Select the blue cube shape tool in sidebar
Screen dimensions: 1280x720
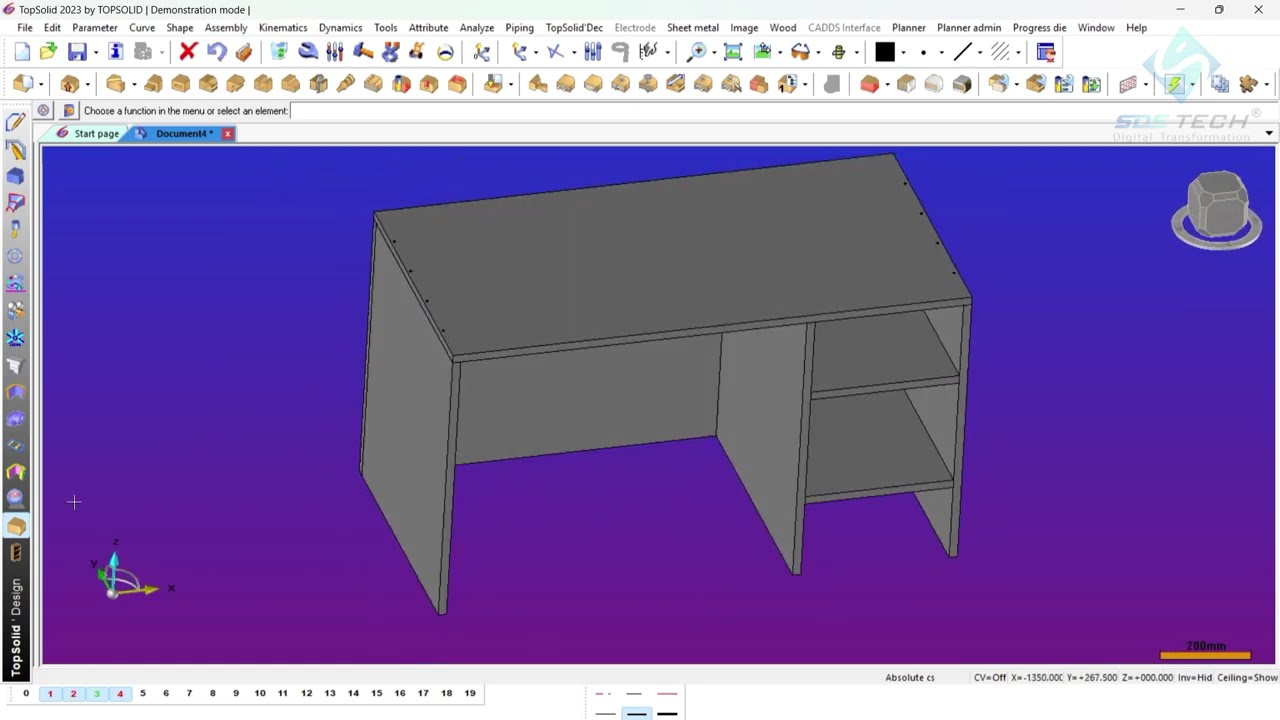pos(15,176)
